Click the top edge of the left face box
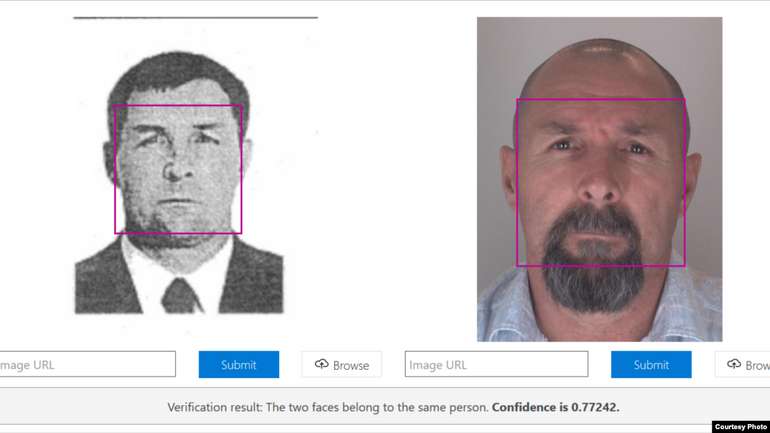Viewport: 770px width, 433px height. click(178, 105)
